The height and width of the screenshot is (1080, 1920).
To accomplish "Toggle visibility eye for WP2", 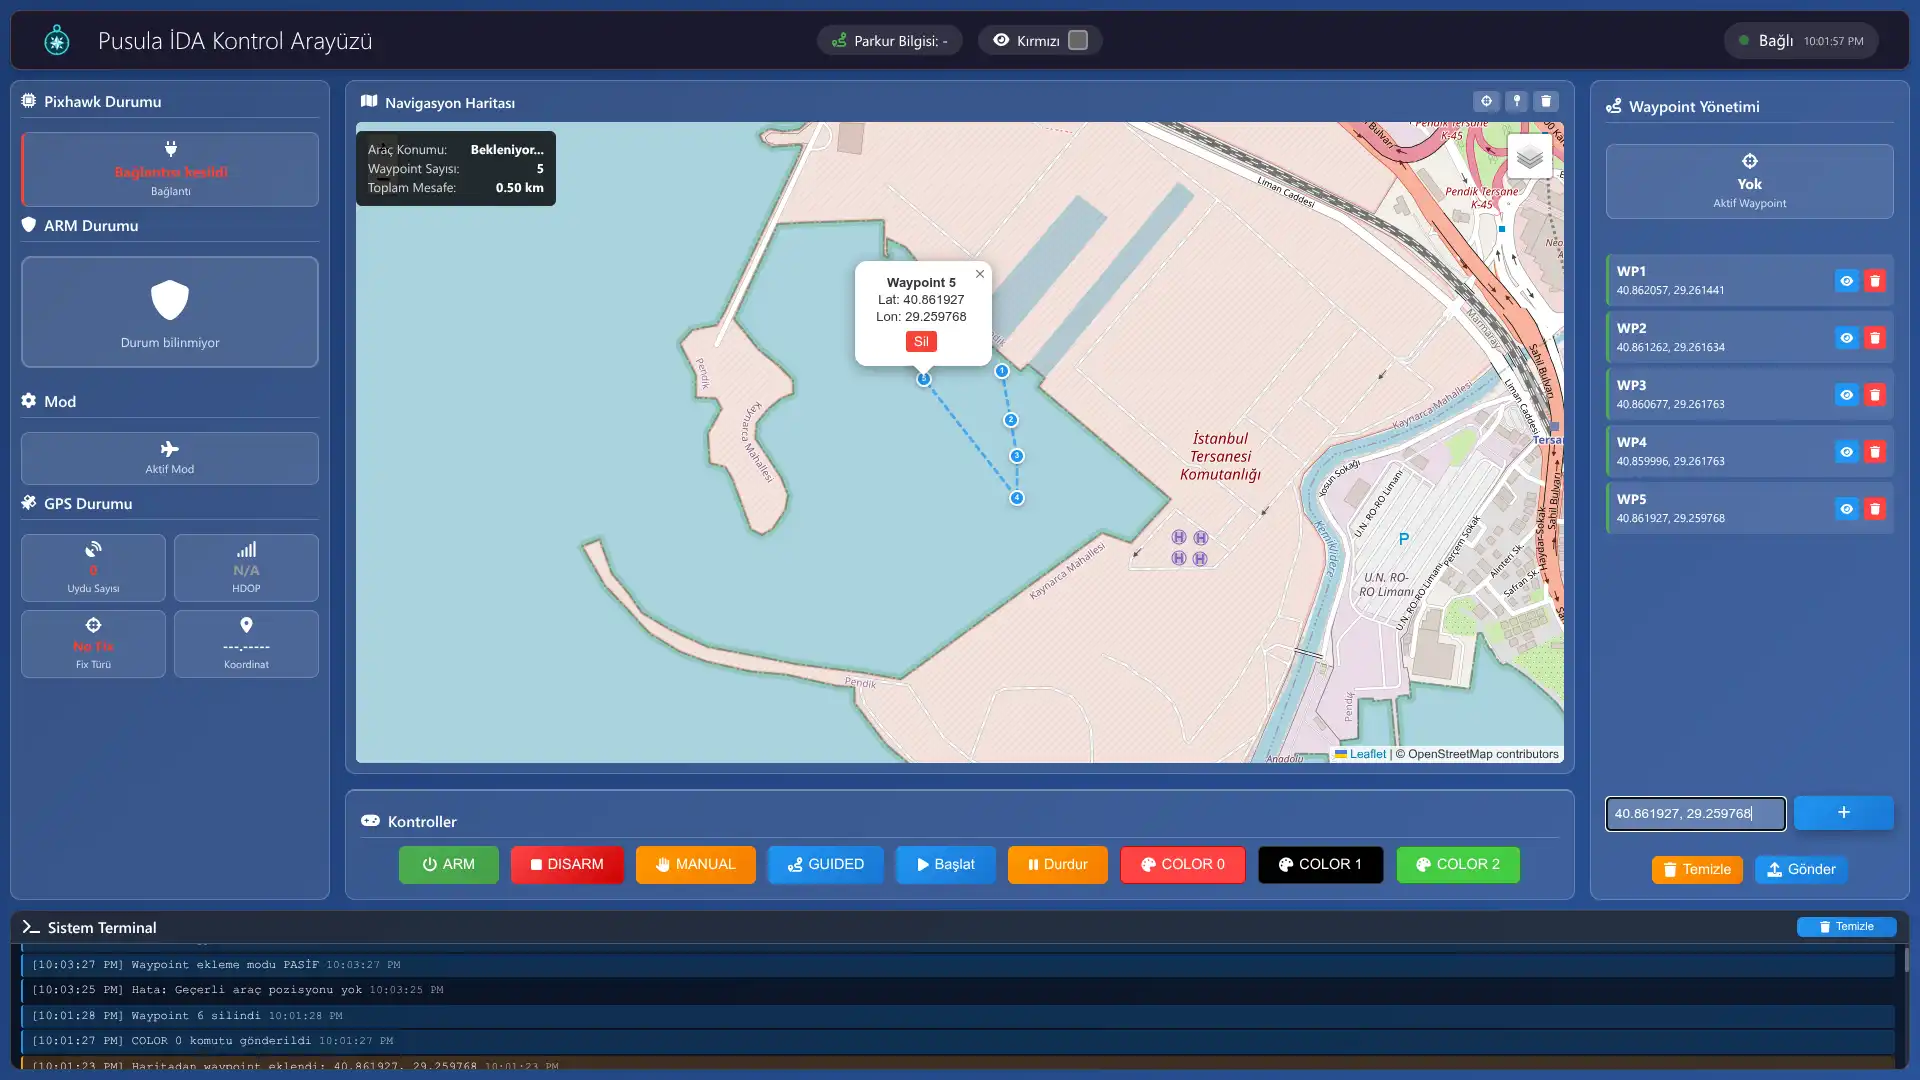I will [x=1846, y=338].
